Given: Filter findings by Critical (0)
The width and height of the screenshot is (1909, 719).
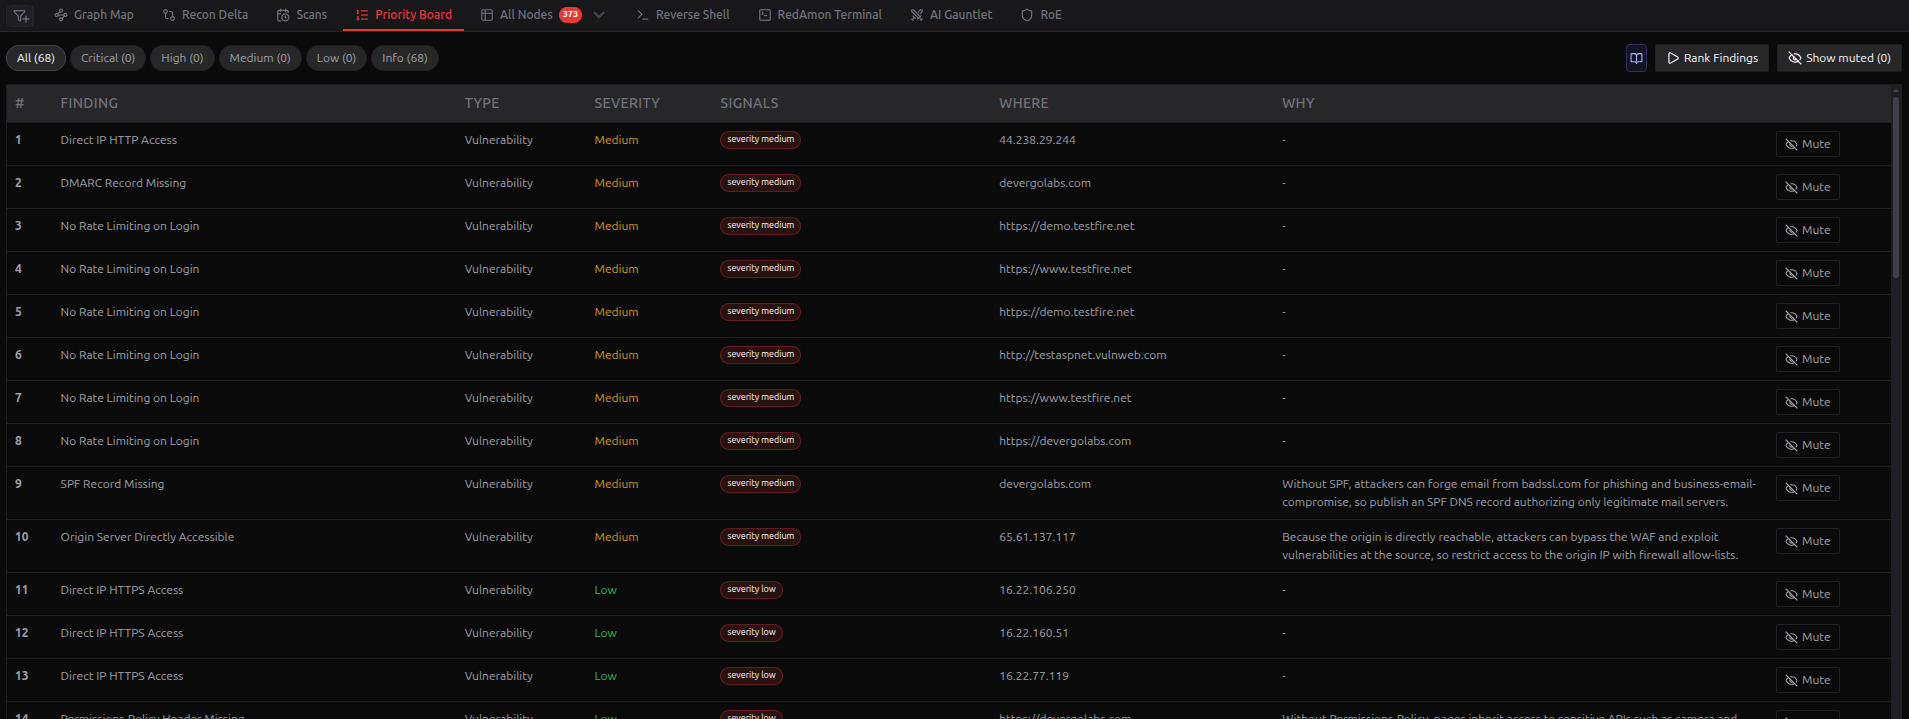Looking at the screenshot, I should (108, 58).
